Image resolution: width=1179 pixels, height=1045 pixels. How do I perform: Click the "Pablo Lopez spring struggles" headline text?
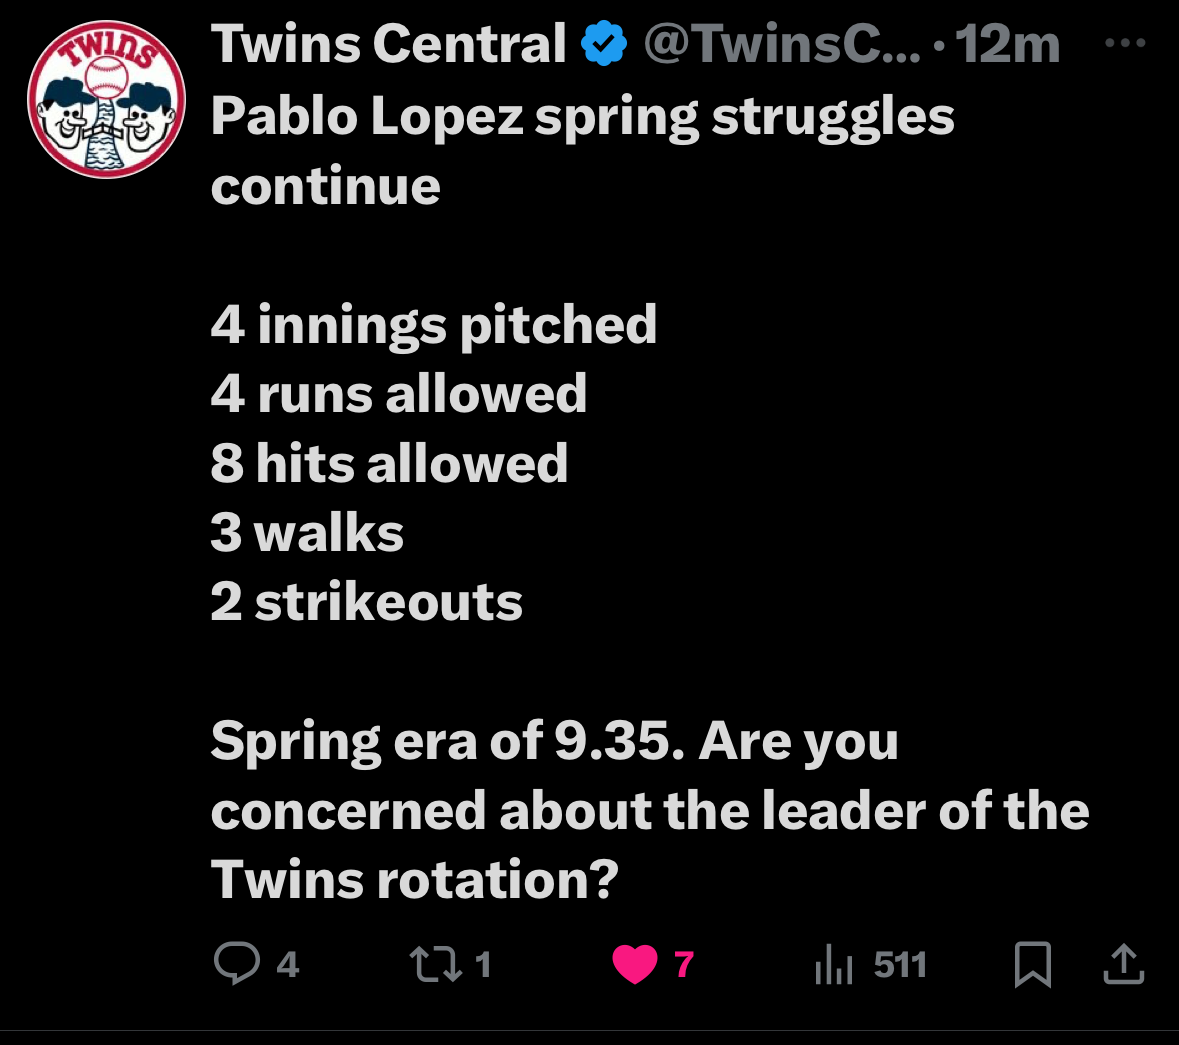[x=582, y=117]
